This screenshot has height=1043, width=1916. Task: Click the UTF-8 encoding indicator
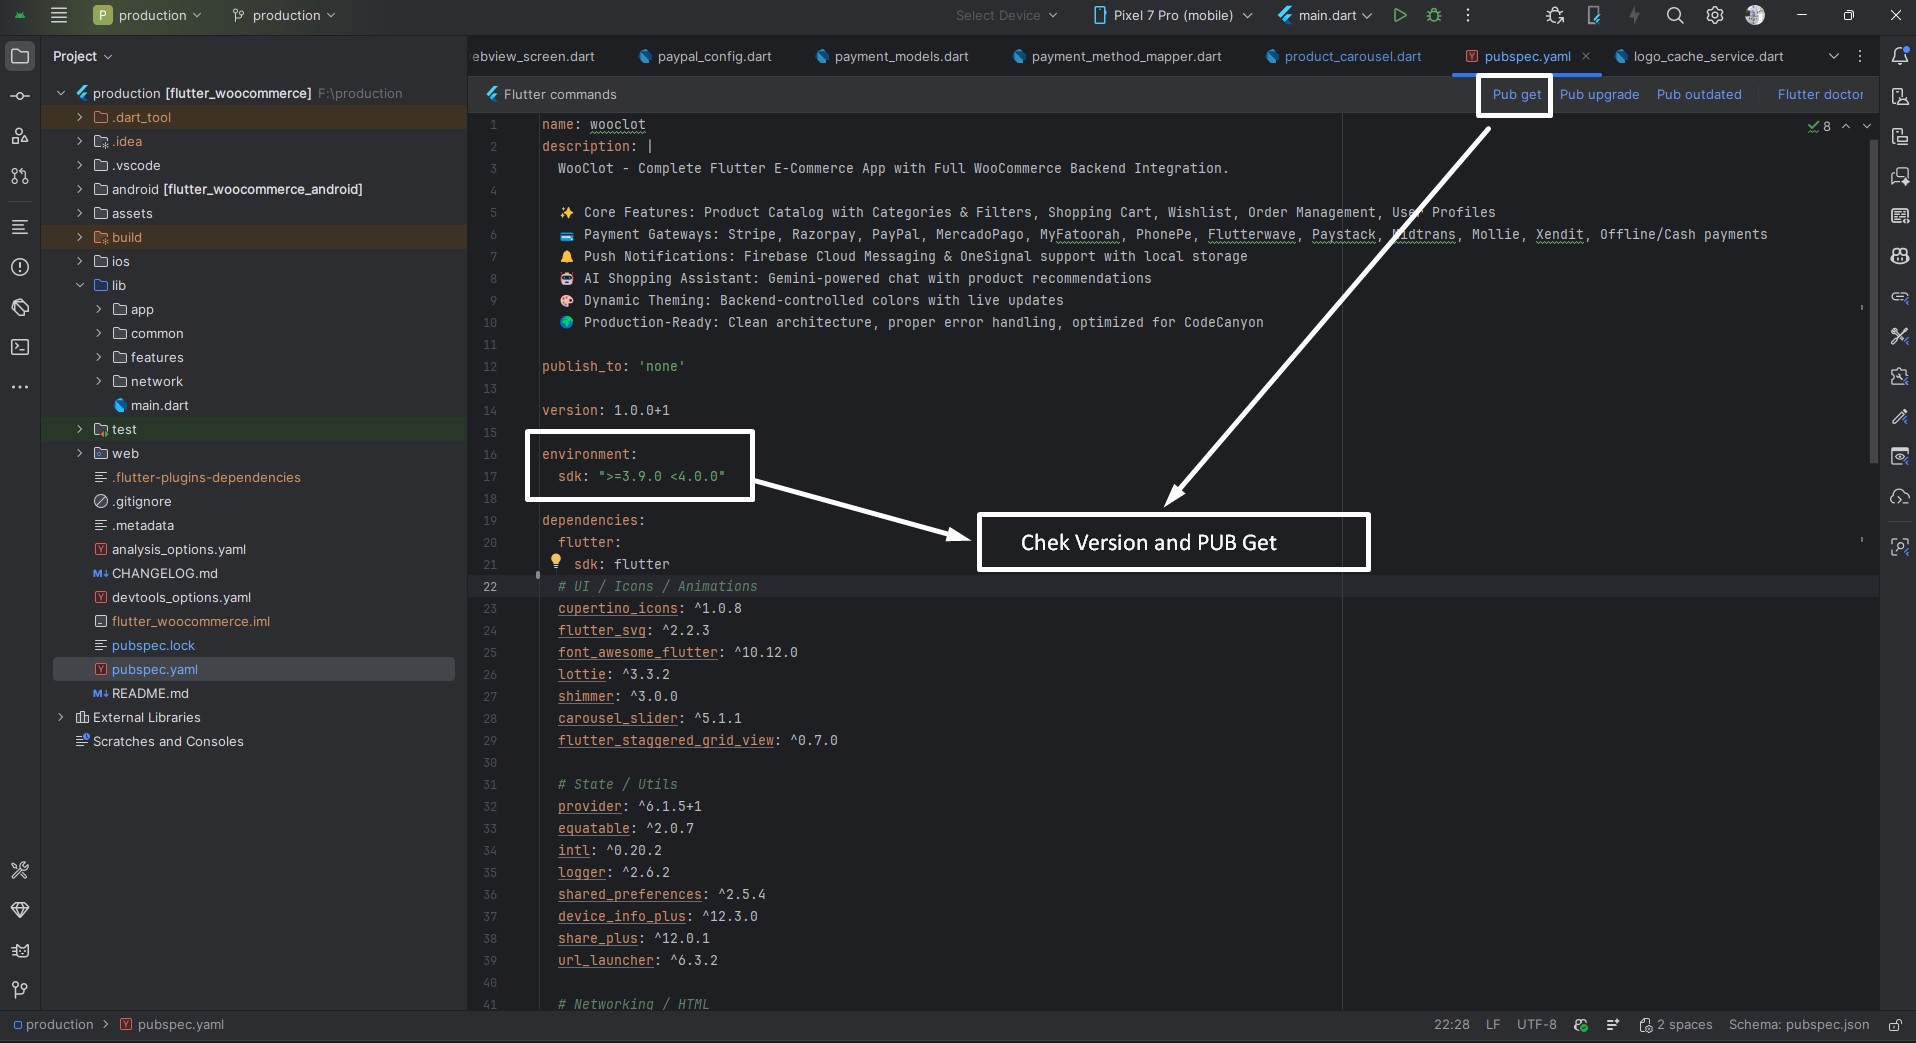(x=1536, y=1025)
